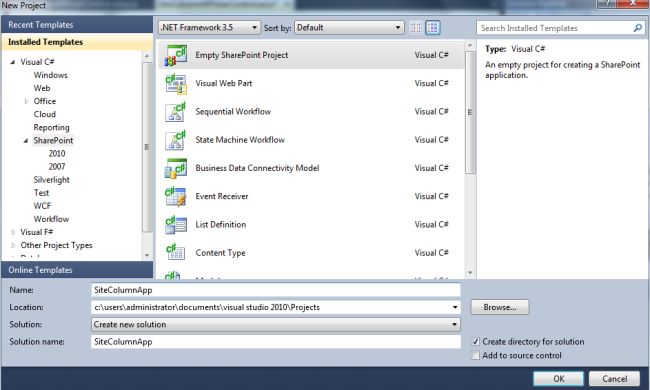Expand the Other Project Types node
The width and height of the screenshot is (650, 390).
point(13,245)
